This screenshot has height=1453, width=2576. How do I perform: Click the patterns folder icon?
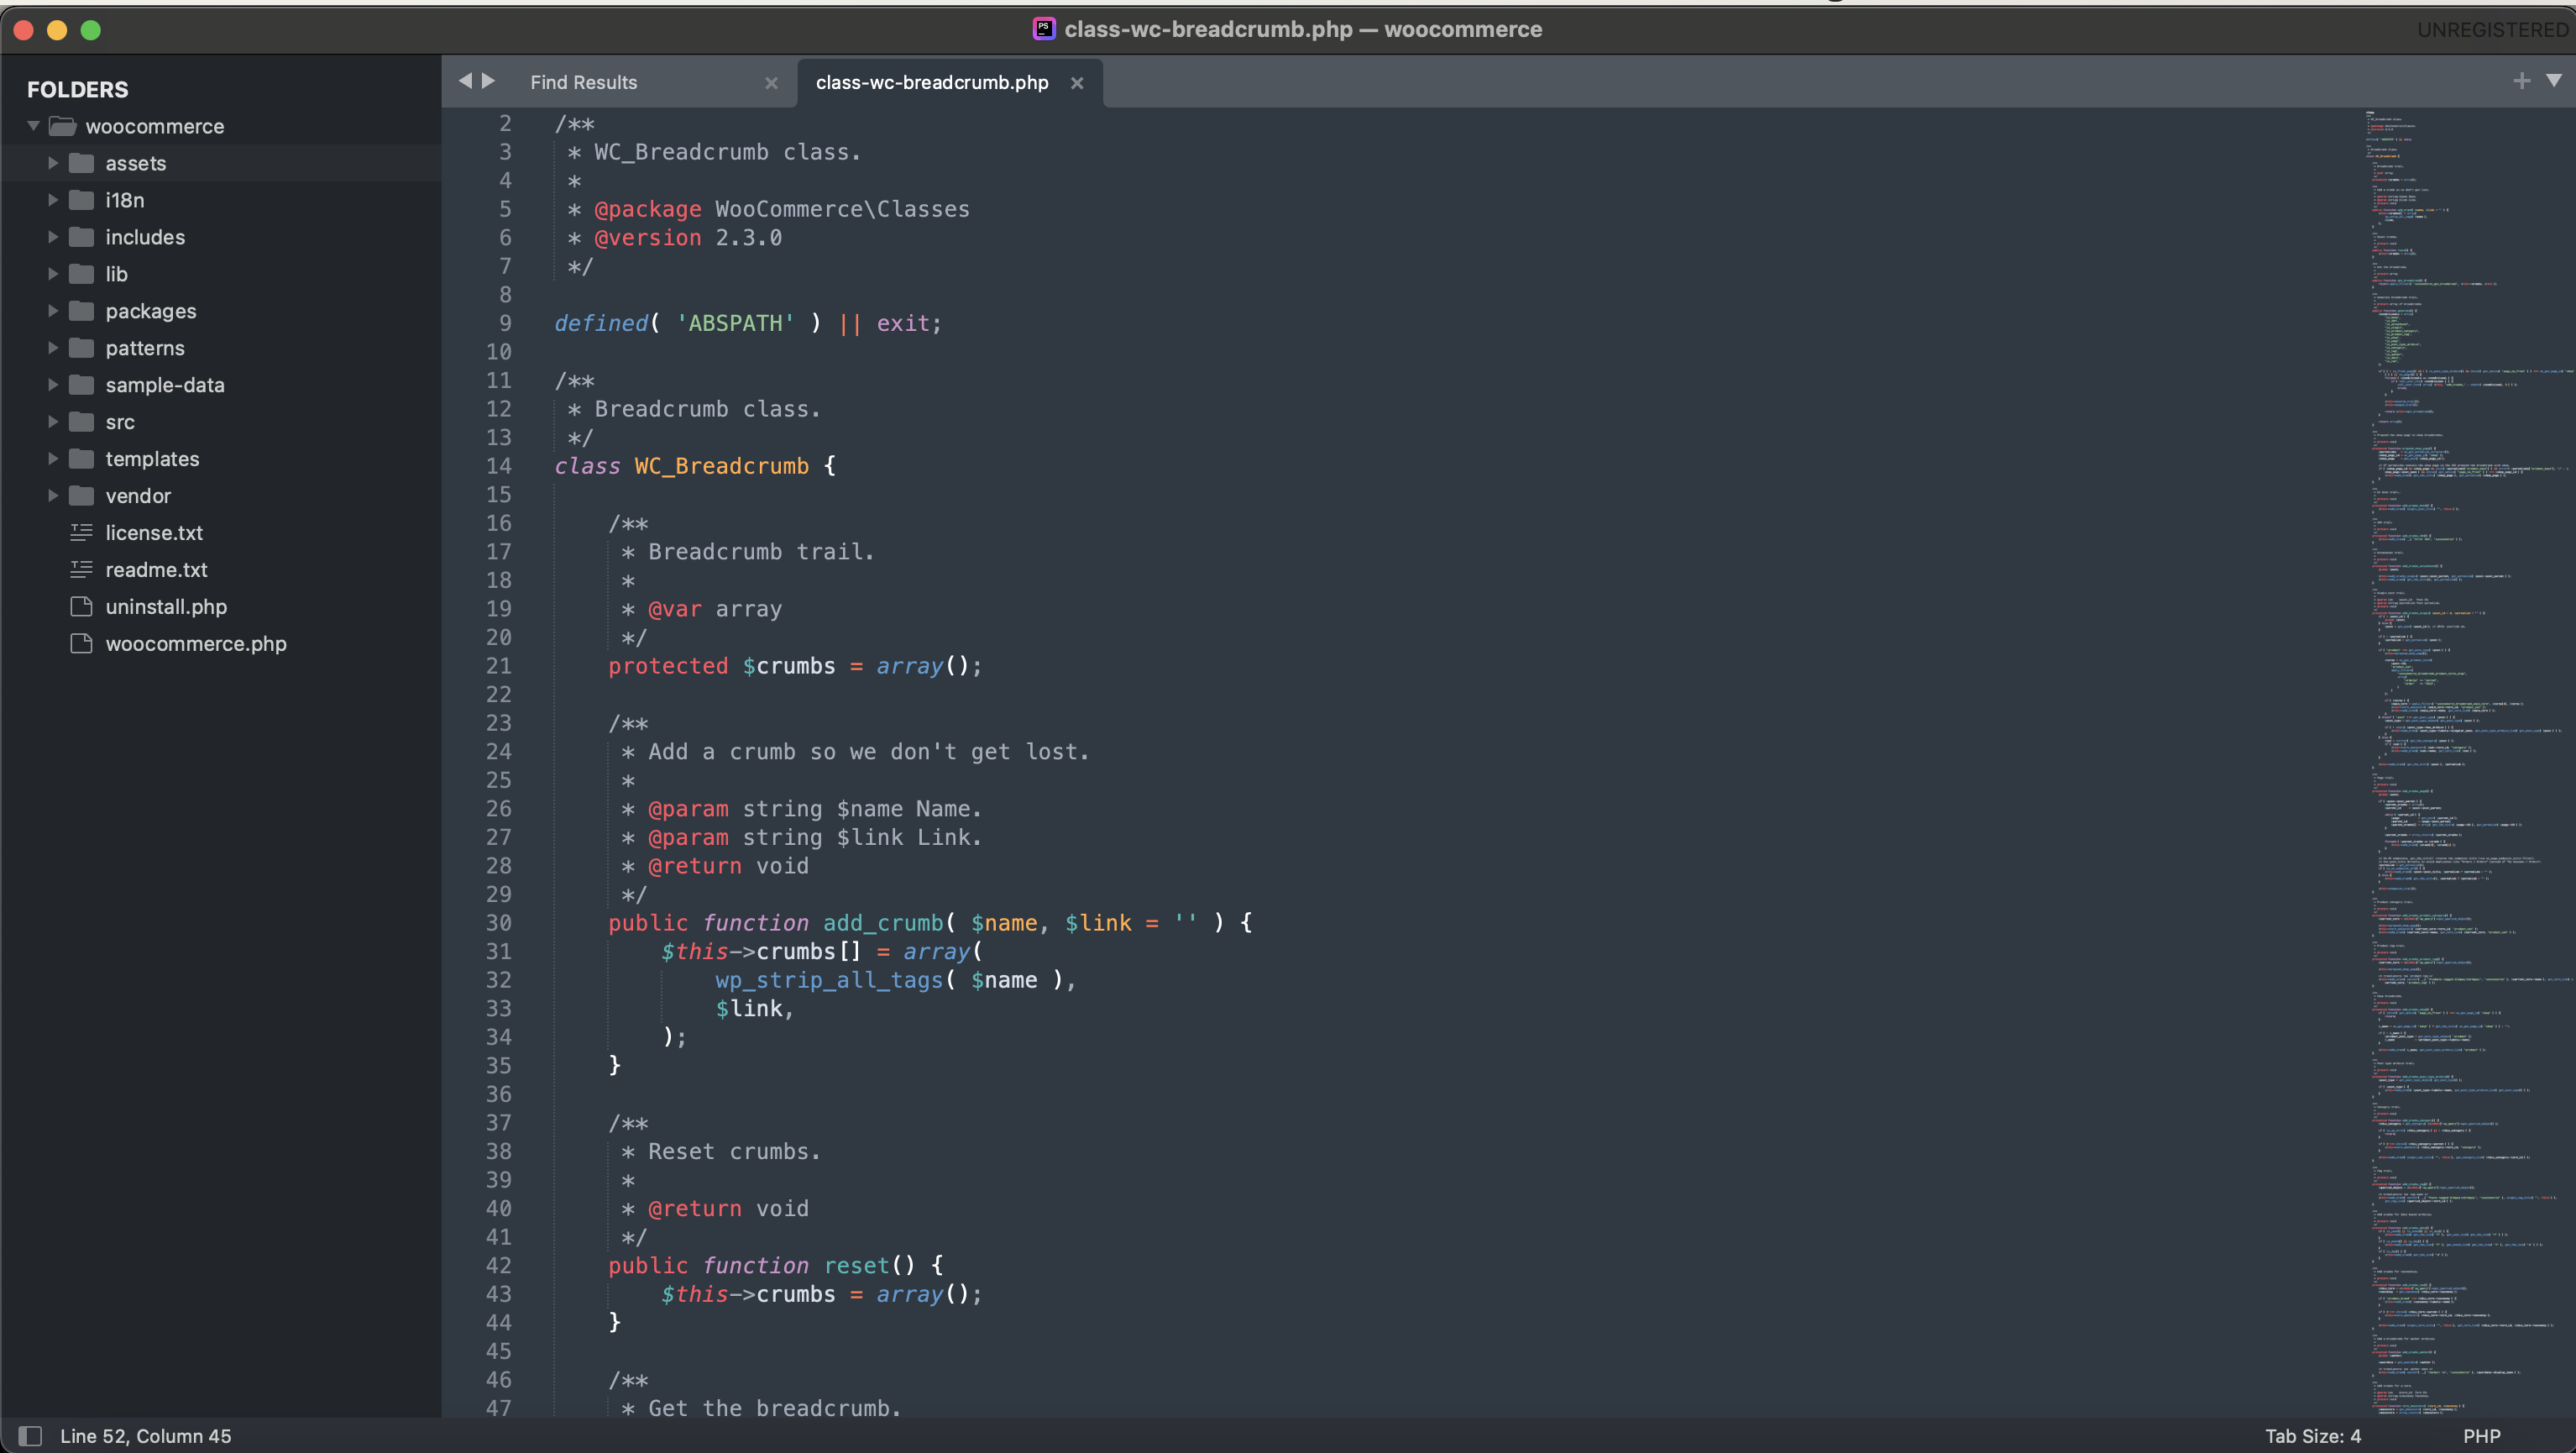82,348
